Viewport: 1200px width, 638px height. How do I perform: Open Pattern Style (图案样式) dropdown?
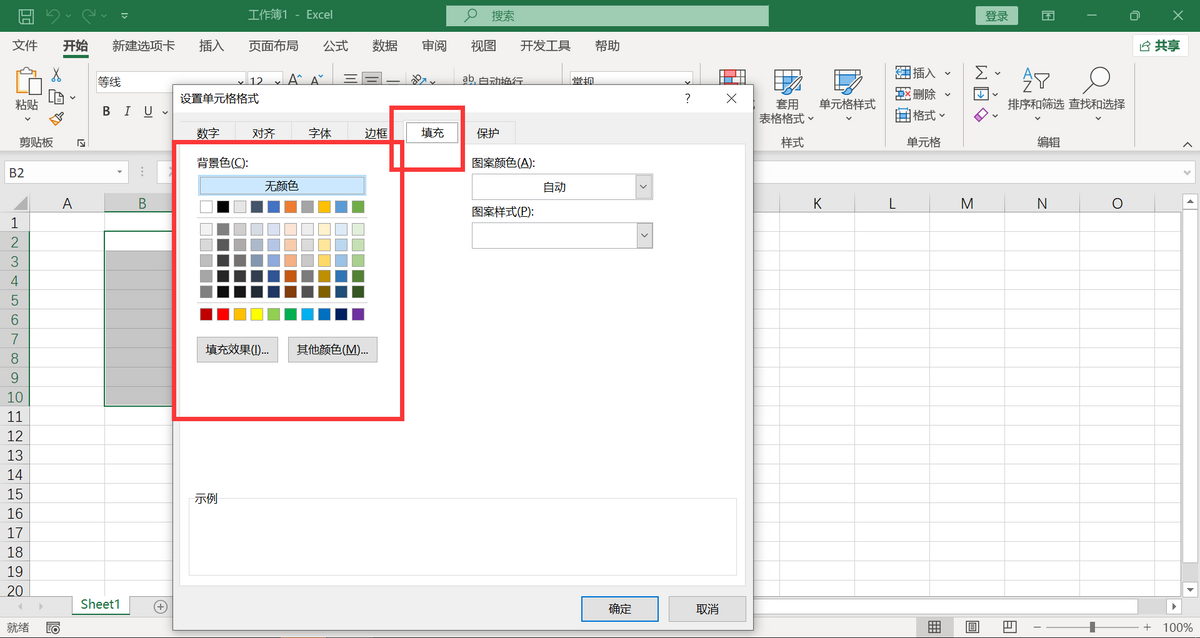(644, 236)
